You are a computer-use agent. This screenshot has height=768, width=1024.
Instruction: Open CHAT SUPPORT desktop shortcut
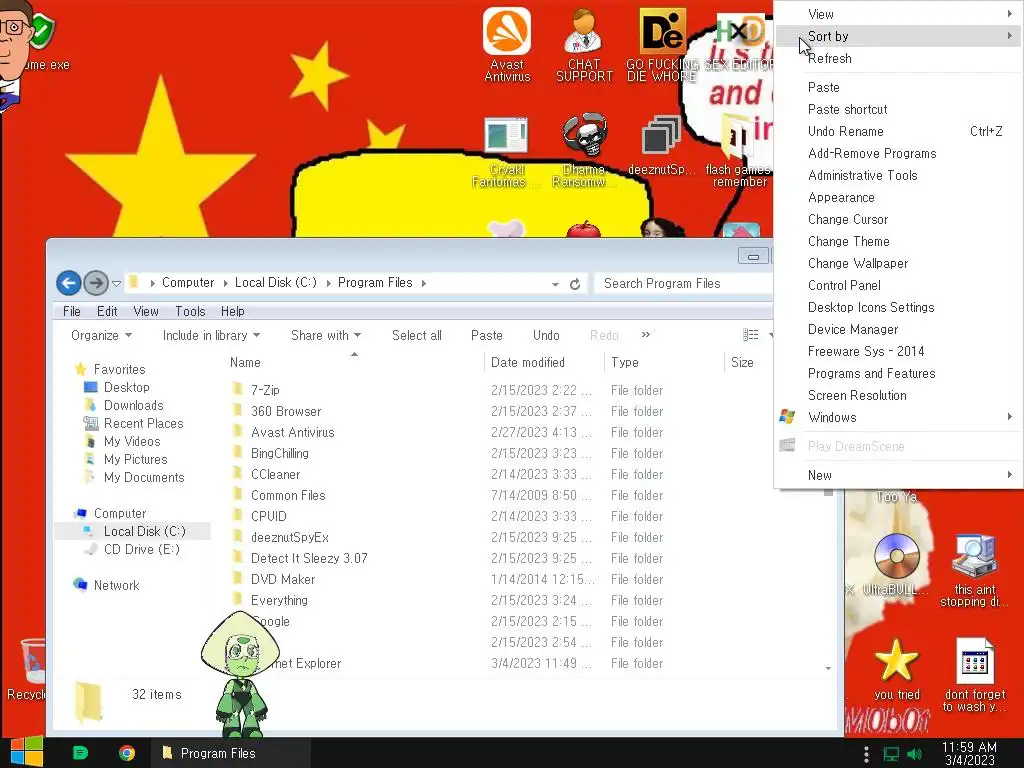click(x=584, y=44)
